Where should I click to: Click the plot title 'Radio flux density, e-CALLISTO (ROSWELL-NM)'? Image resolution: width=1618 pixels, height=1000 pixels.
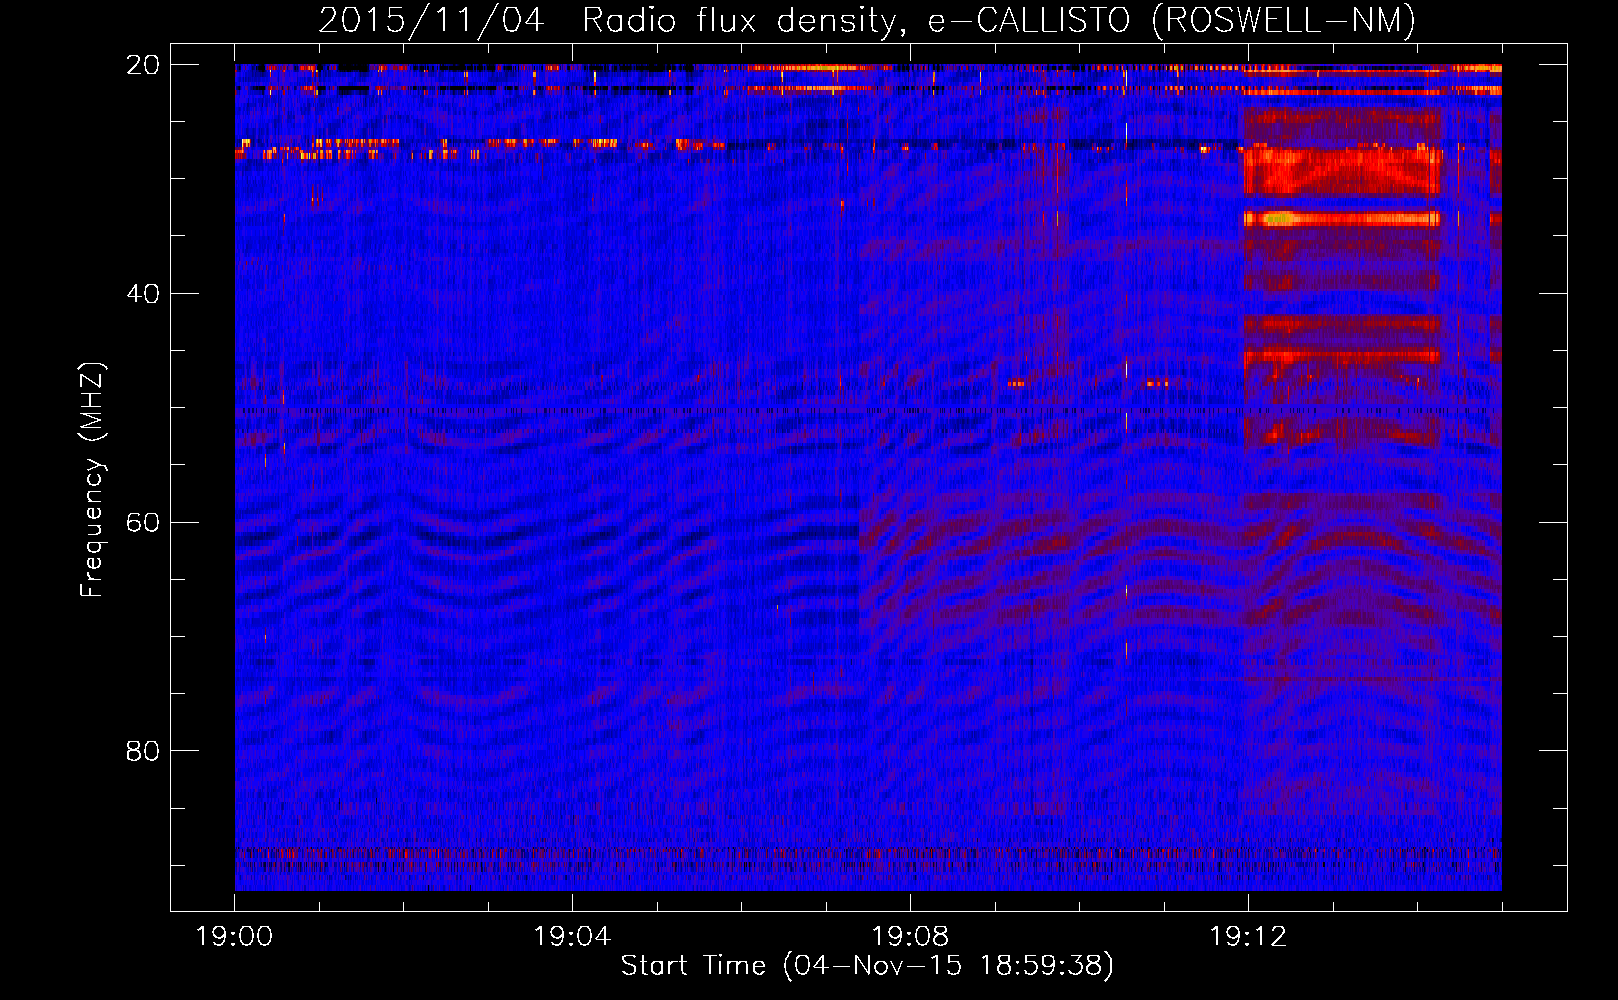(999, 21)
